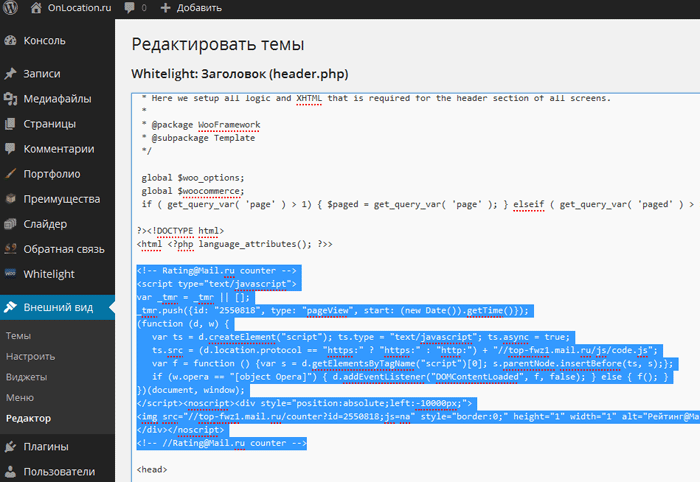Go to Настроить submenu
The image size is (700, 482).
[x=30, y=356]
